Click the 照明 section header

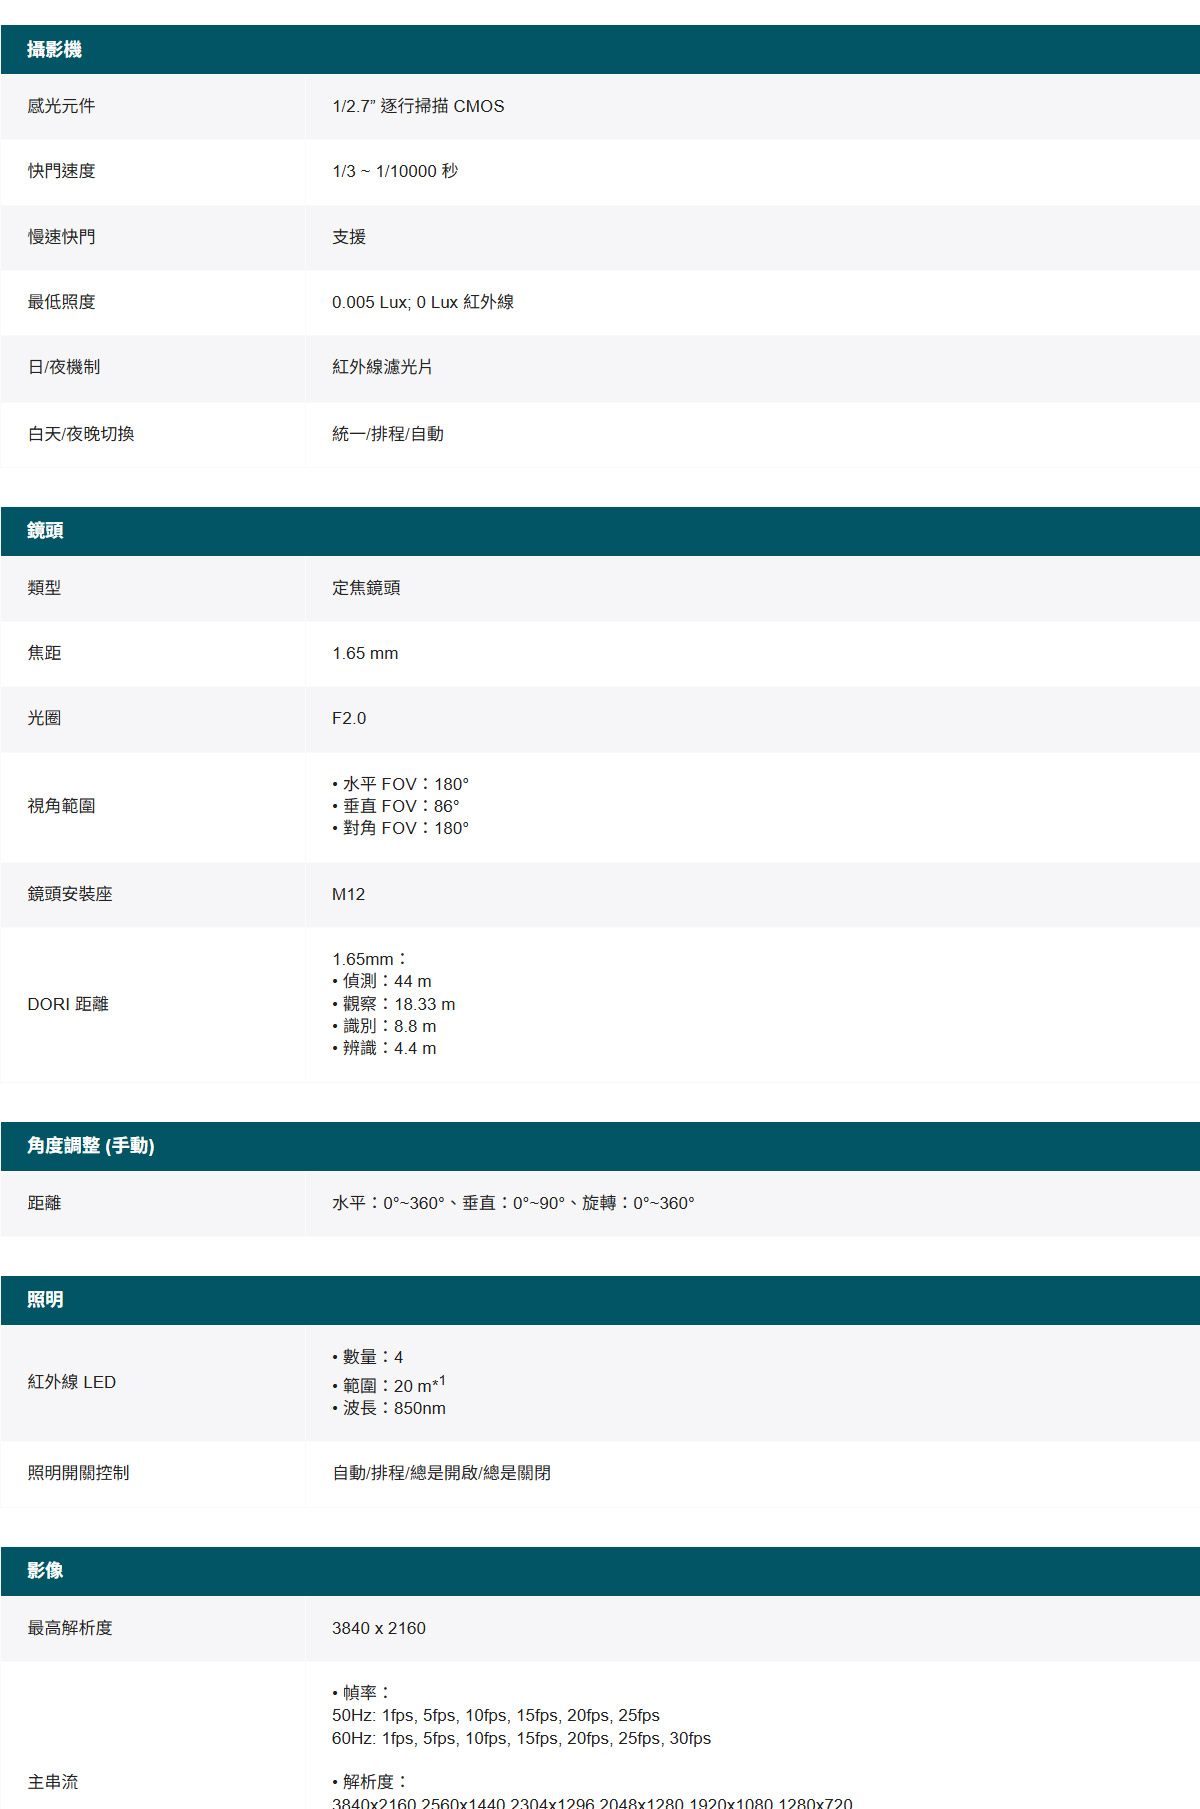[600, 1300]
